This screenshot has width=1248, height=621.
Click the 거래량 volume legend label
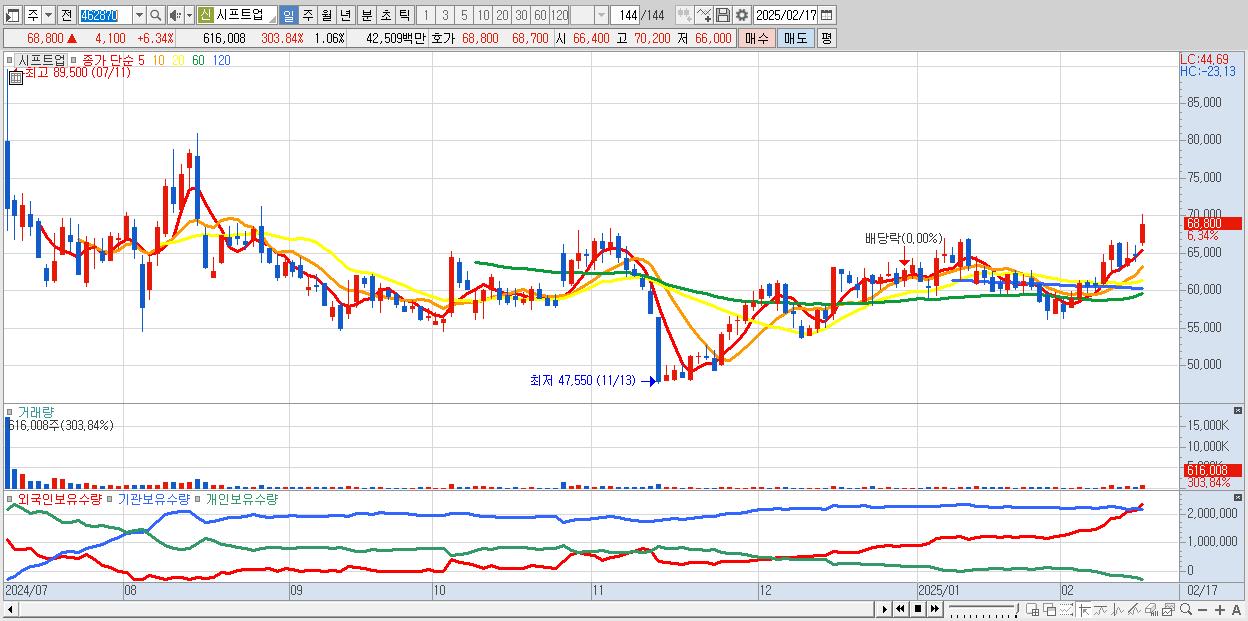click(x=37, y=411)
